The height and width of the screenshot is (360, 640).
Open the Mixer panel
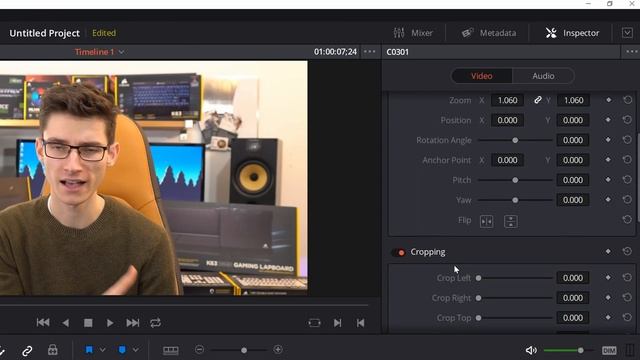click(x=413, y=33)
